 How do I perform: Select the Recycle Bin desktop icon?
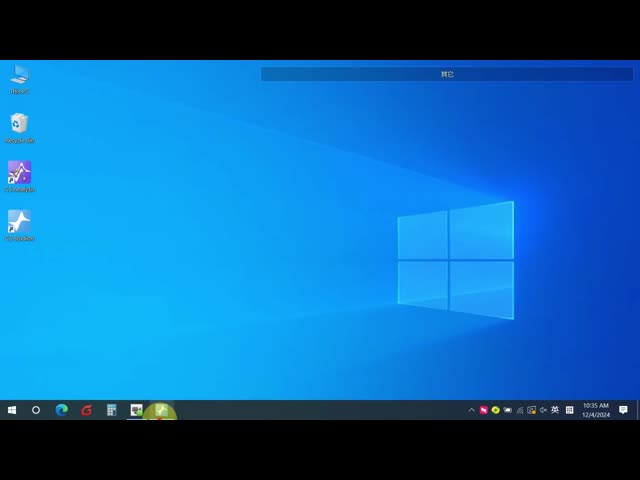[x=19, y=128]
